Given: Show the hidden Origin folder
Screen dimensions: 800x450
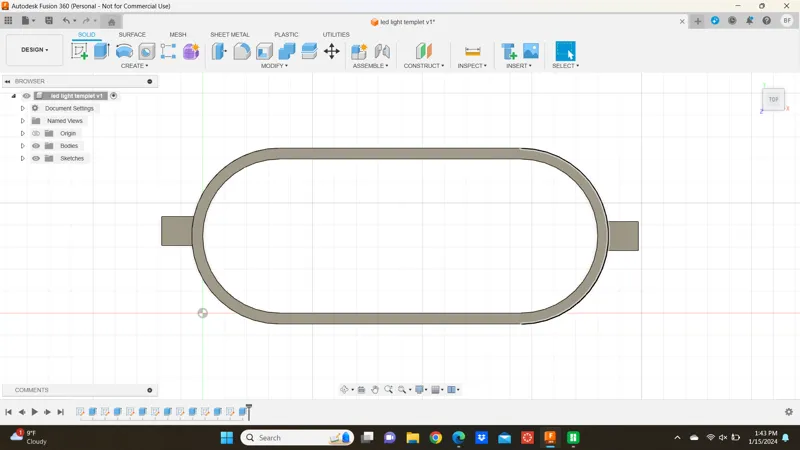Looking at the screenshot, I should [x=36, y=134].
